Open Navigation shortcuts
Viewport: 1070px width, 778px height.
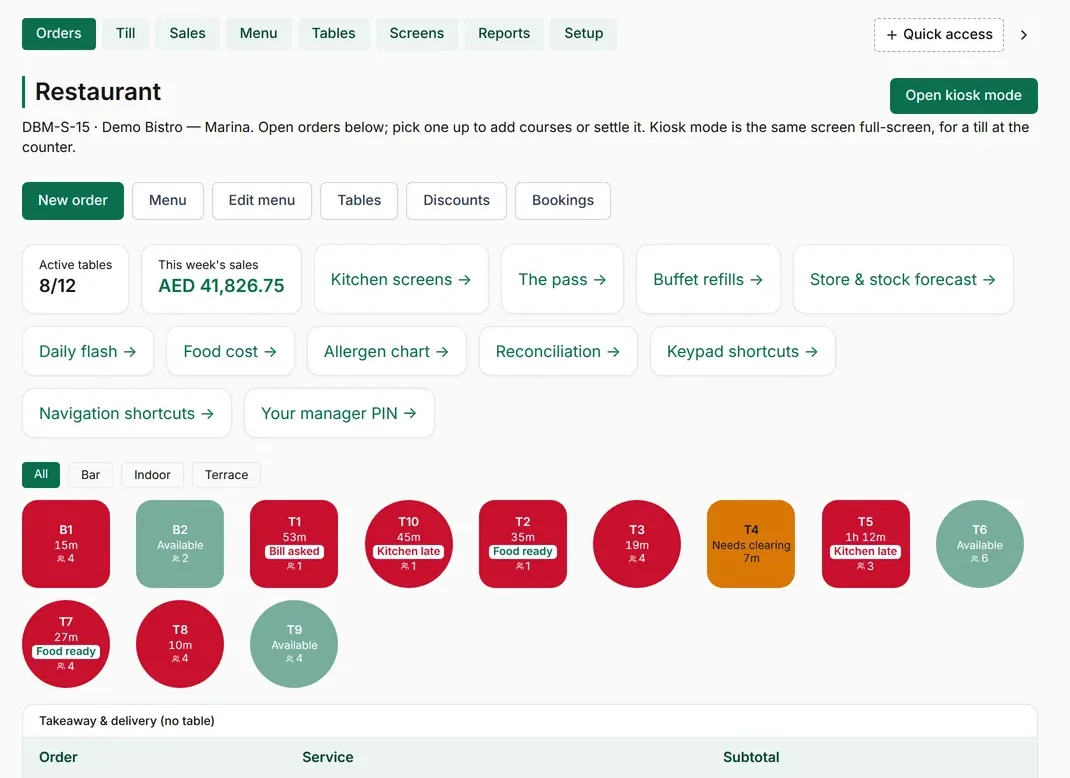[x=127, y=414]
